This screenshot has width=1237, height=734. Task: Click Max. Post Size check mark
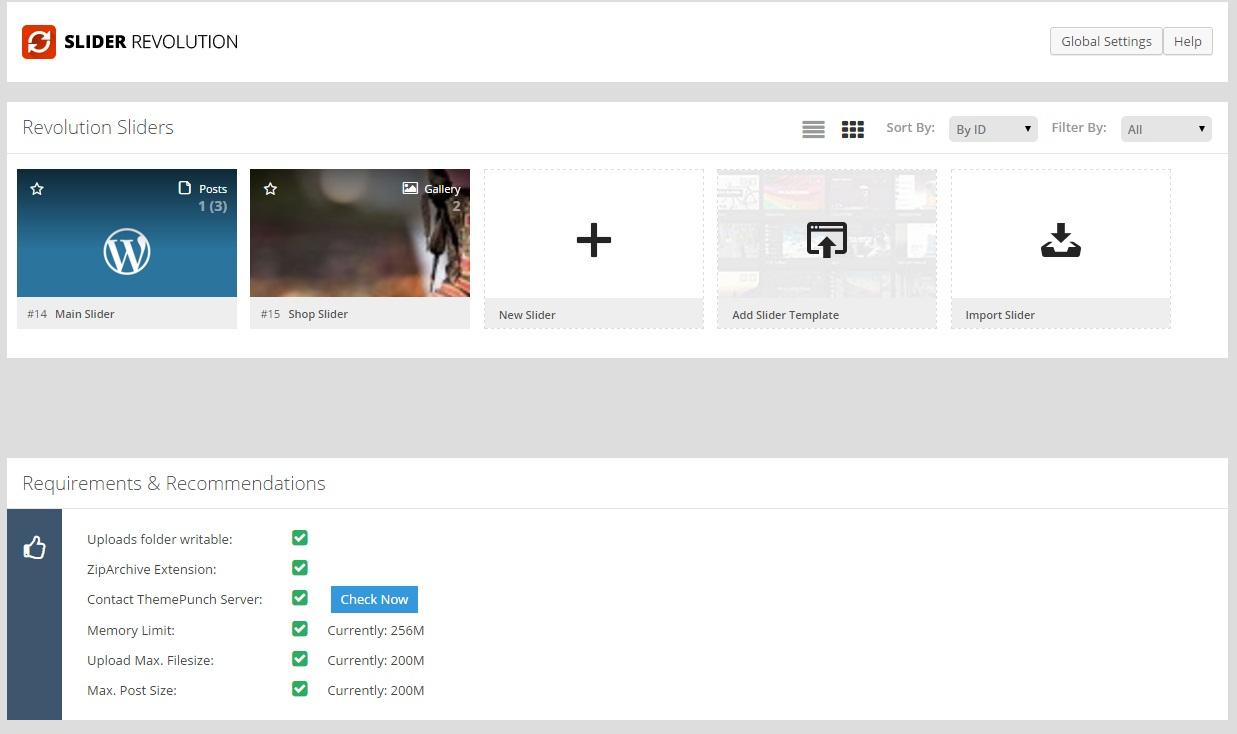click(299, 689)
